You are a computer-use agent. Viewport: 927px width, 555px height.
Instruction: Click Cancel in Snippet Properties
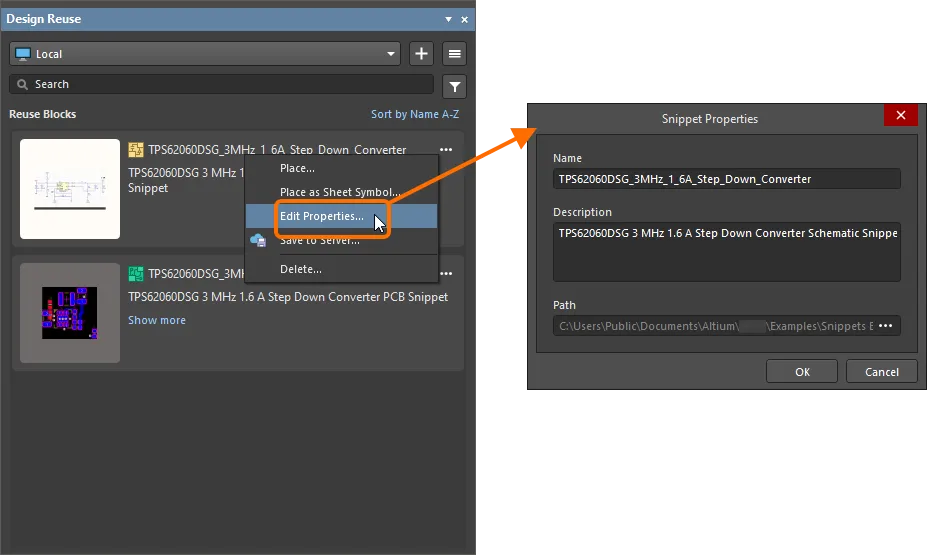click(x=881, y=372)
